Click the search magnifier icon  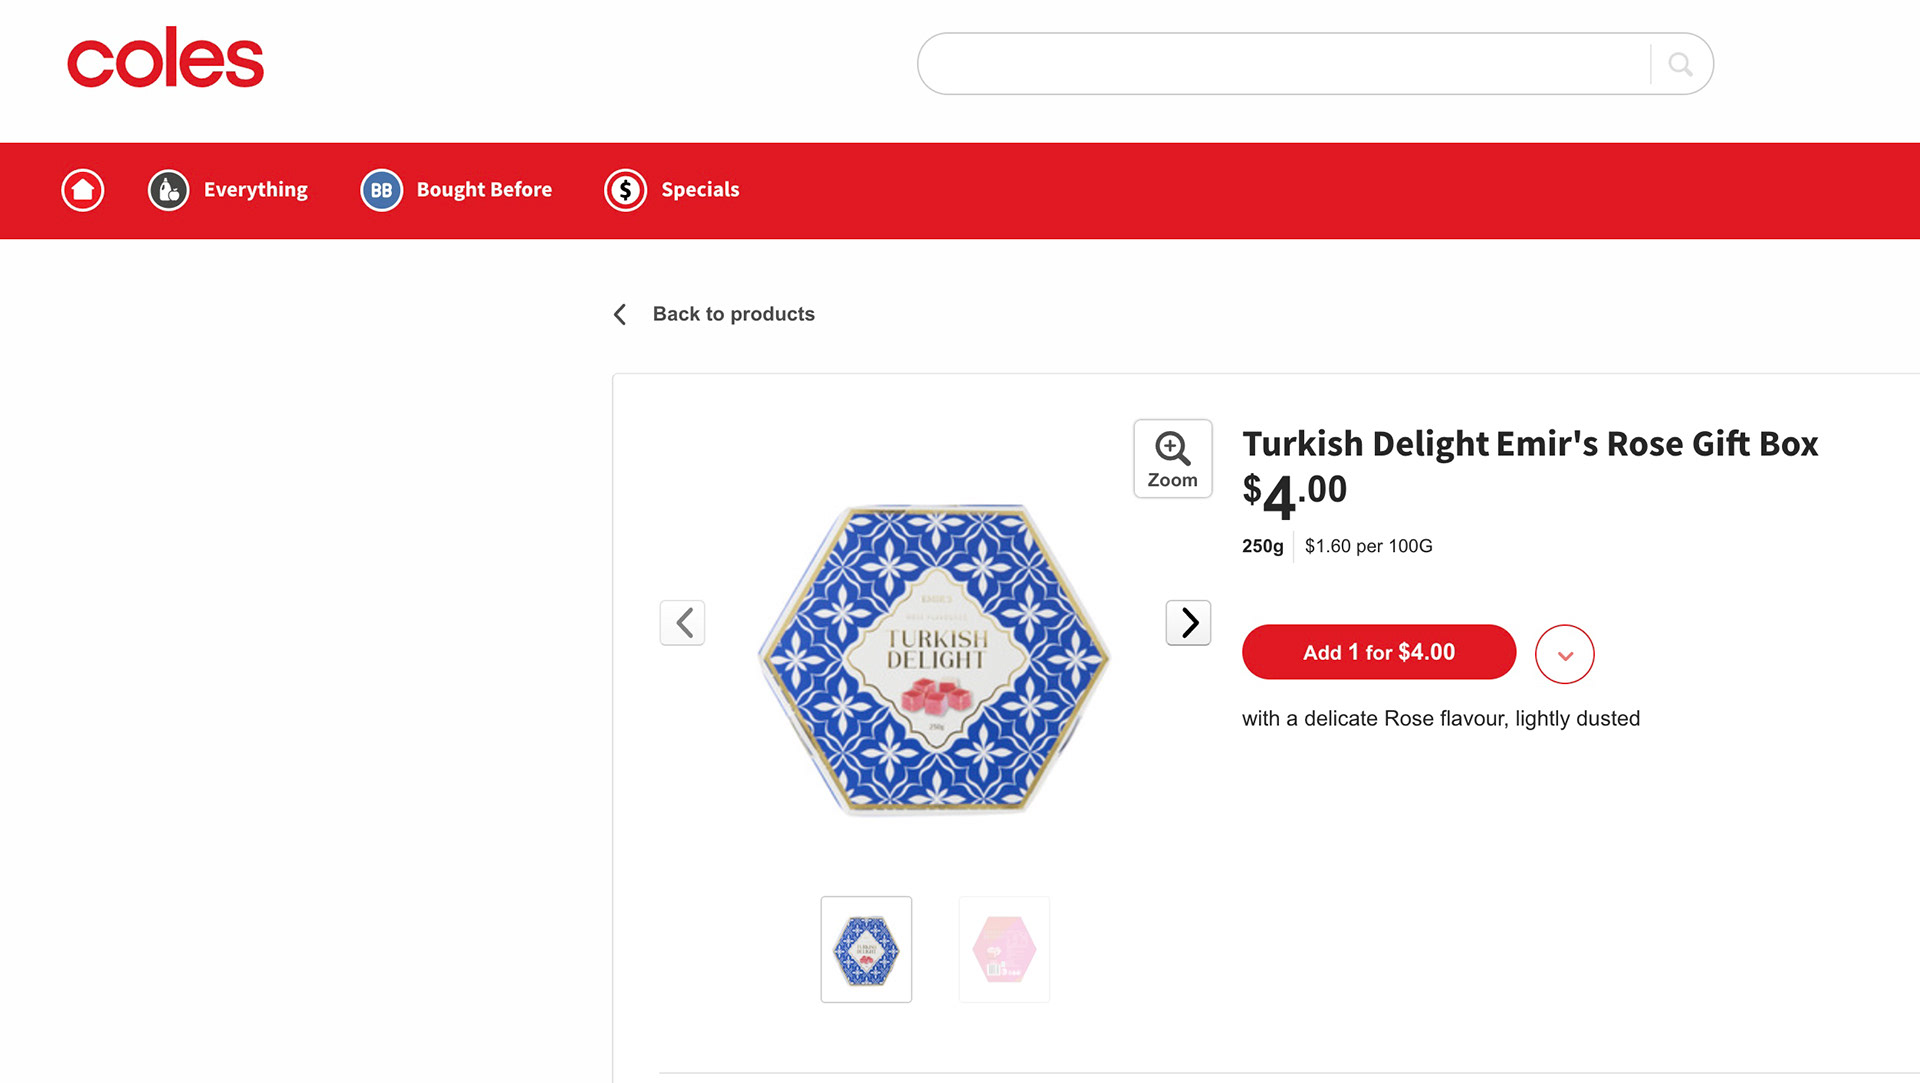[1680, 64]
